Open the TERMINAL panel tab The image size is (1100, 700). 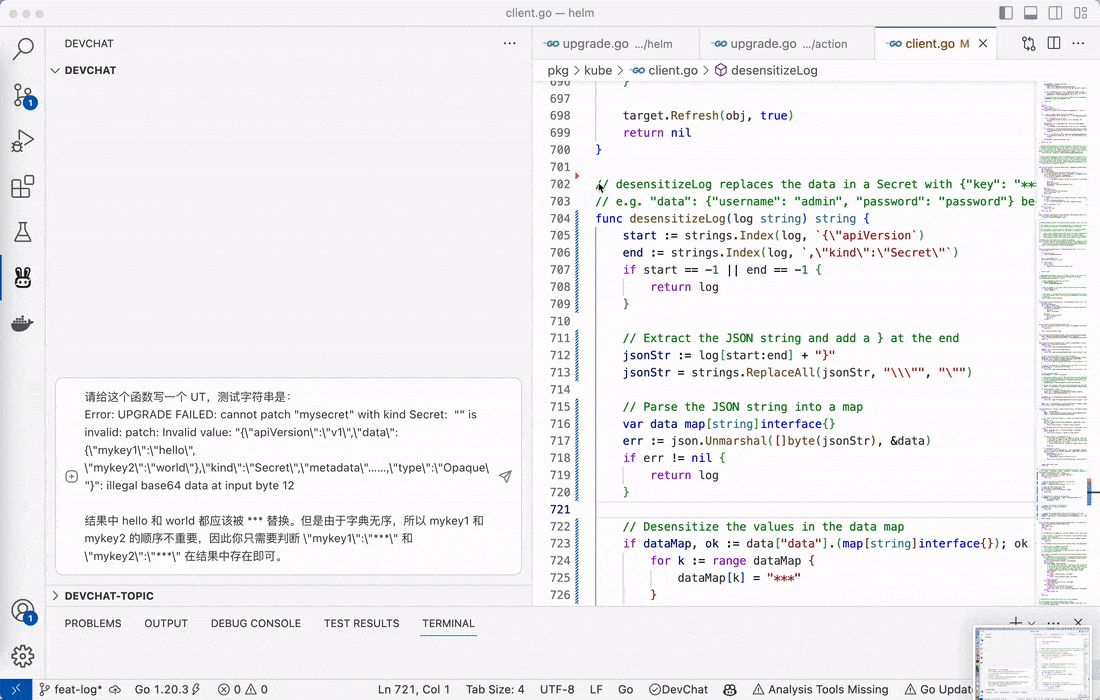pos(448,623)
